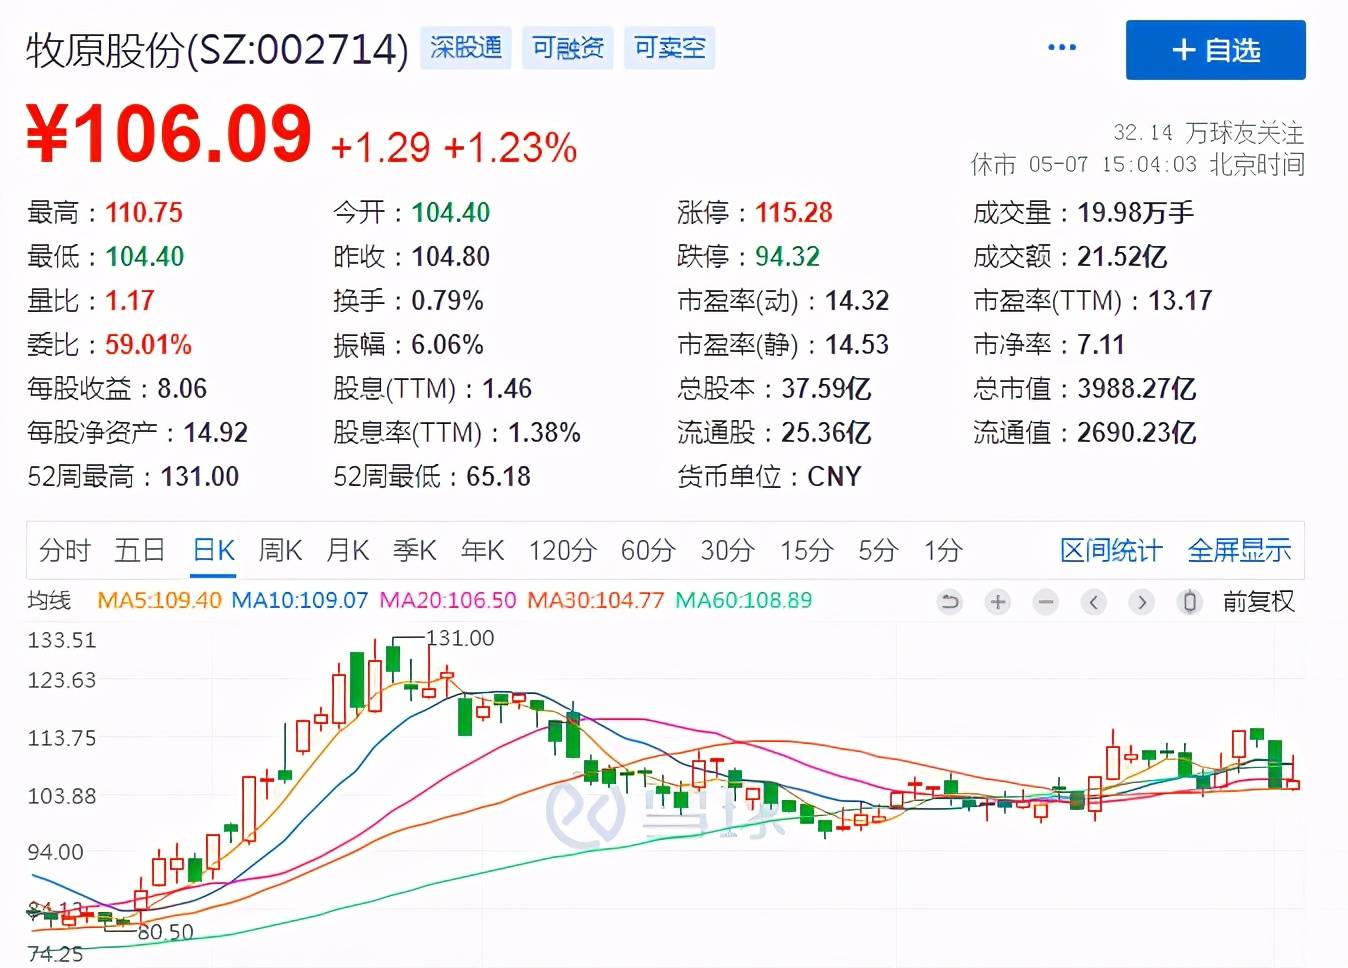Select the 年K chart tab
The image size is (1348, 968).
click(482, 550)
